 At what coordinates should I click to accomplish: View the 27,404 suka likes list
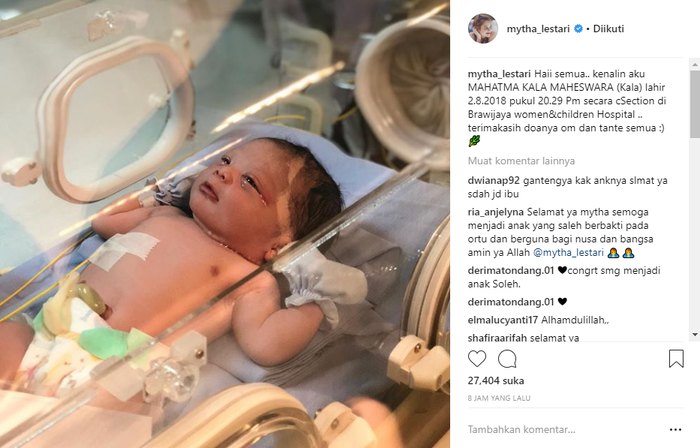496,381
